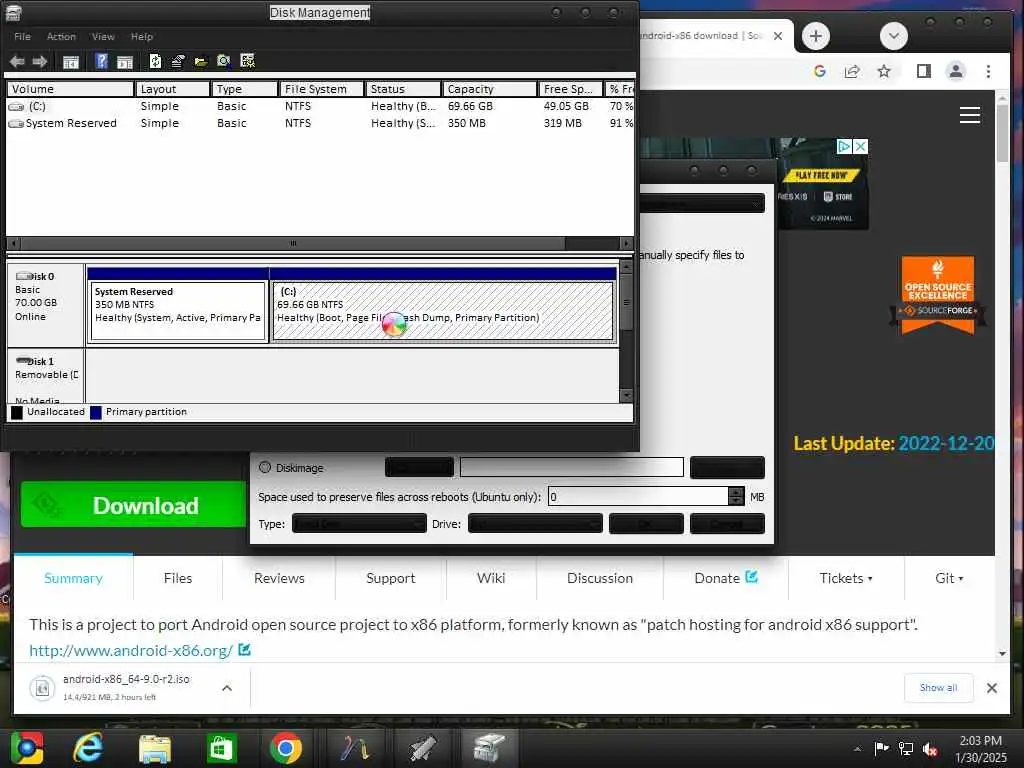Select the (C:) 69.66 GB partition block
Viewport: 1024px width, 768px height.
click(x=443, y=312)
